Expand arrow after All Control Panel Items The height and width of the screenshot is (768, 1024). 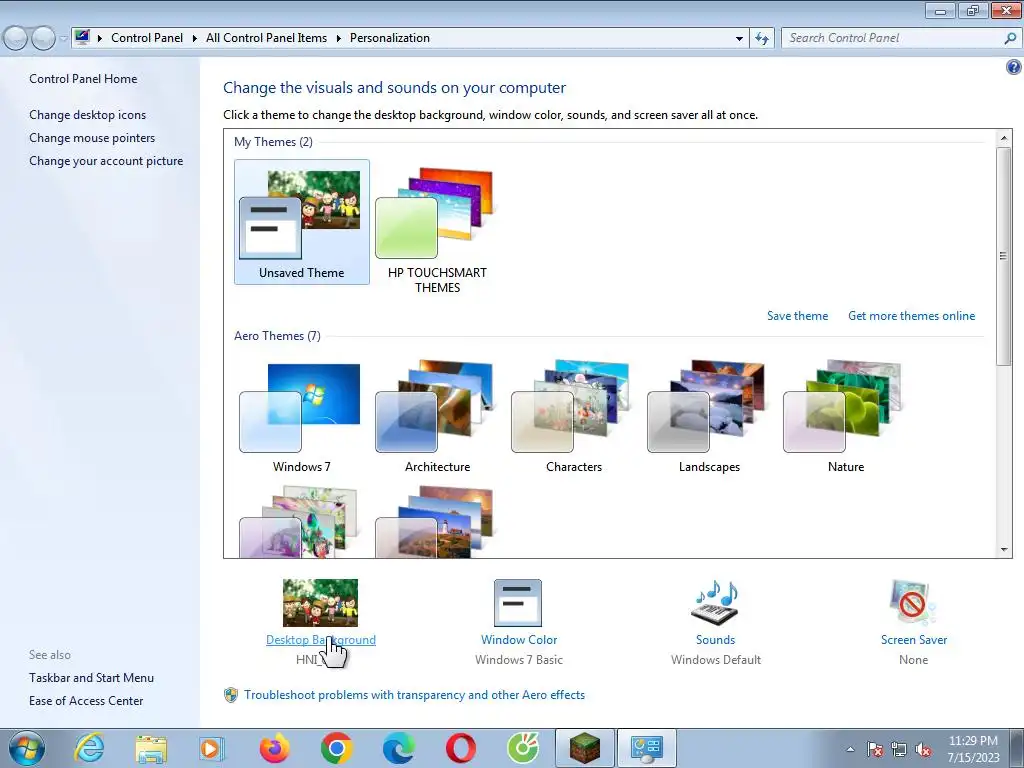pos(338,39)
